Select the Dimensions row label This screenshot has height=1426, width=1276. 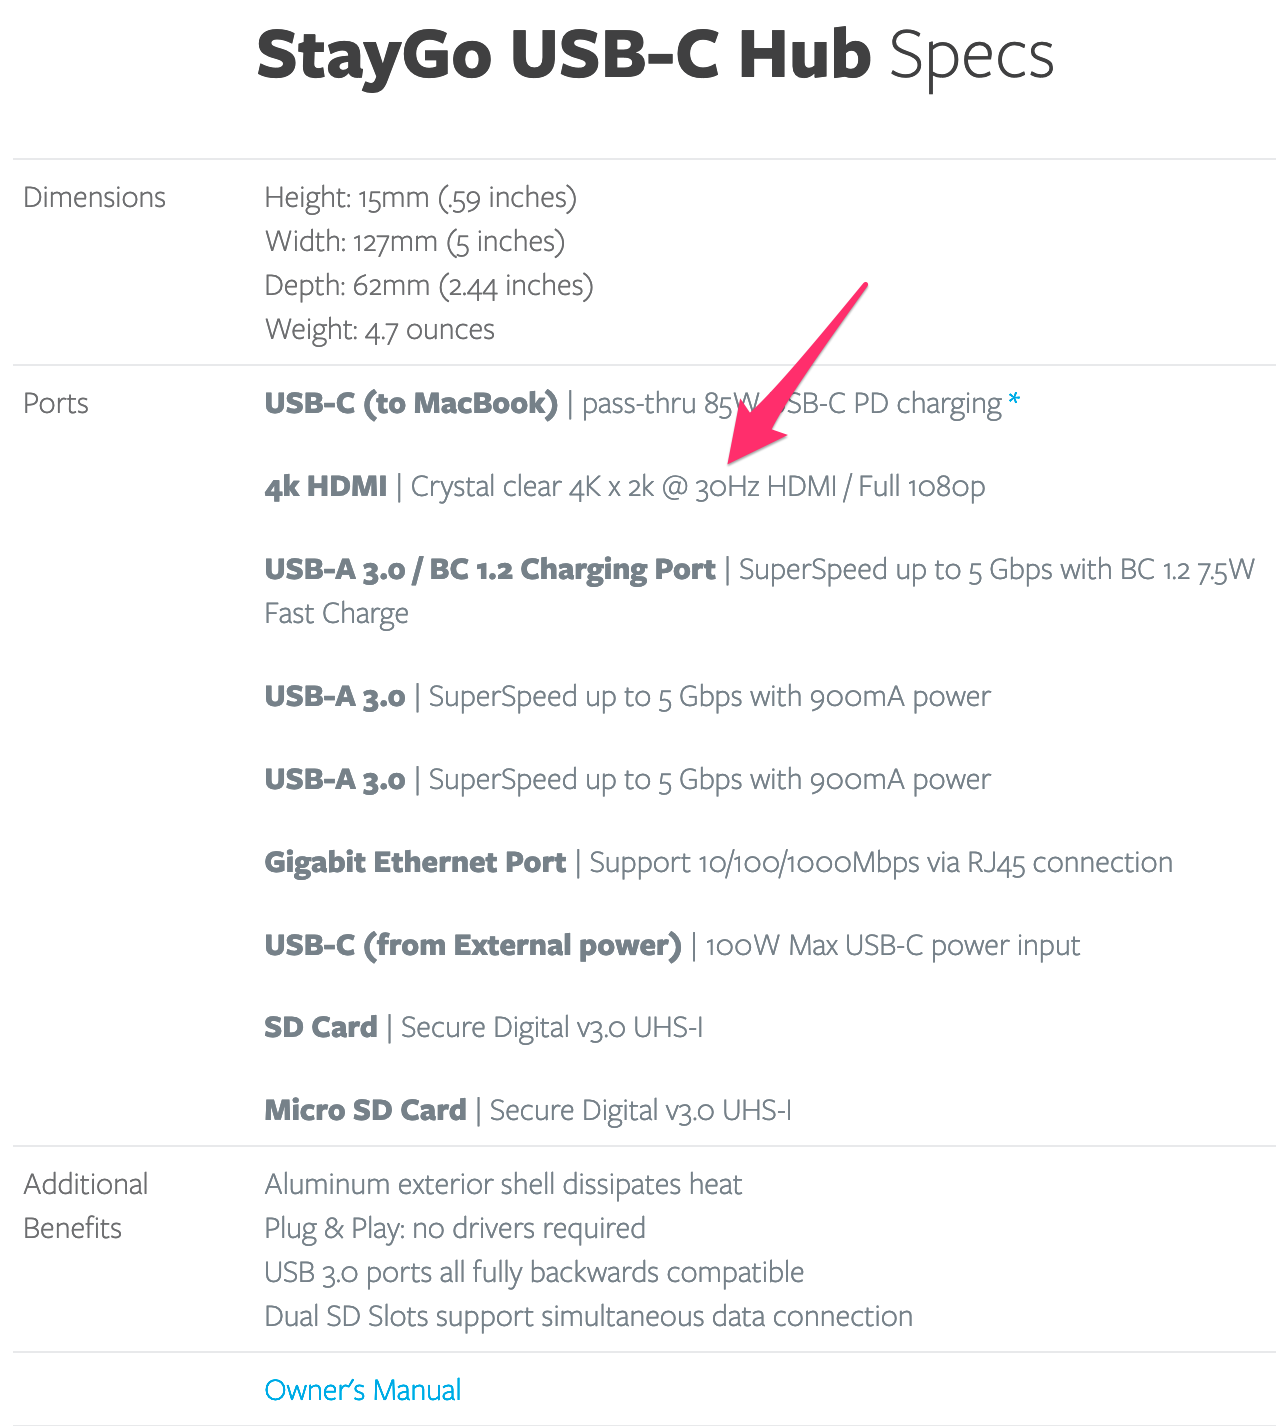point(94,197)
